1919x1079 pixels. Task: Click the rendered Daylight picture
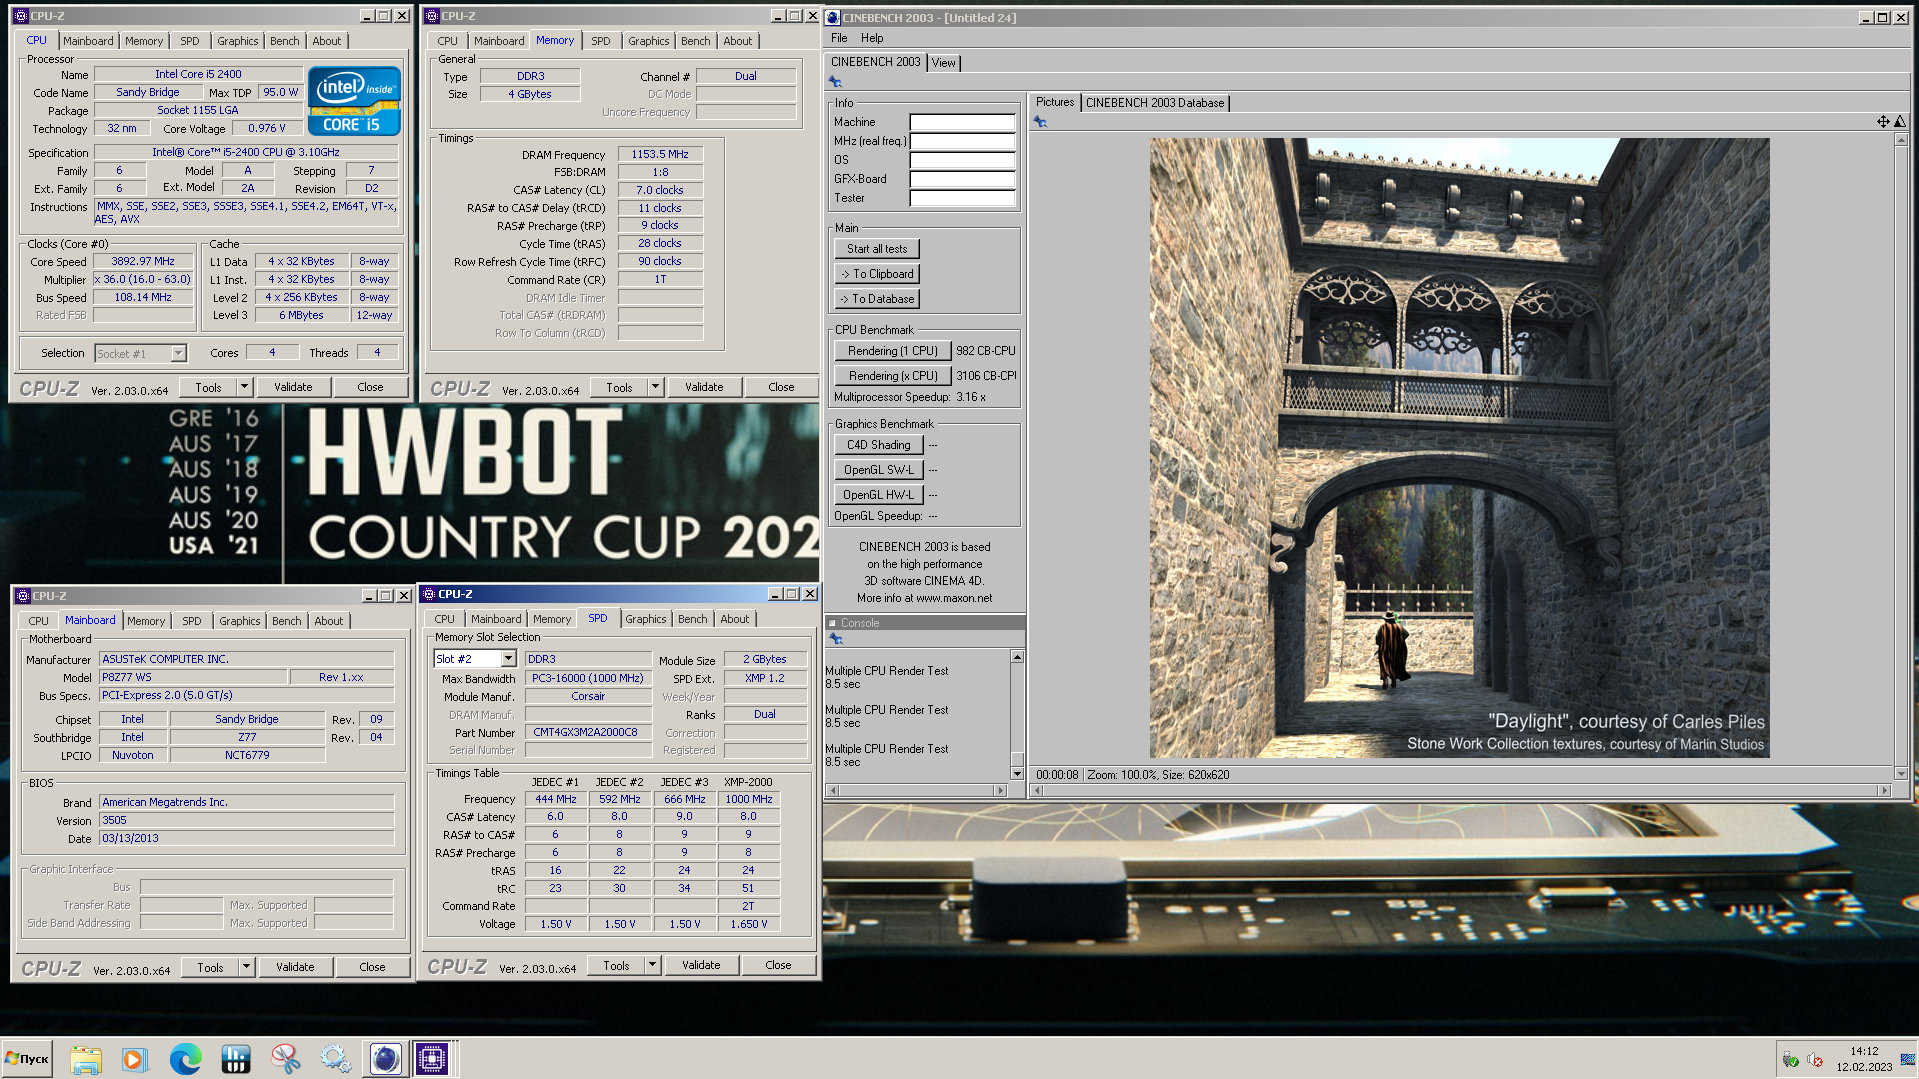(x=1459, y=447)
